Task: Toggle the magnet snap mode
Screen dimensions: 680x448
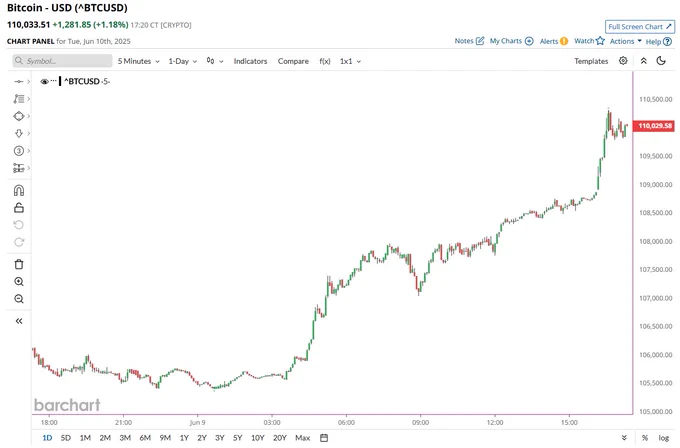Action: pos(19,190)
